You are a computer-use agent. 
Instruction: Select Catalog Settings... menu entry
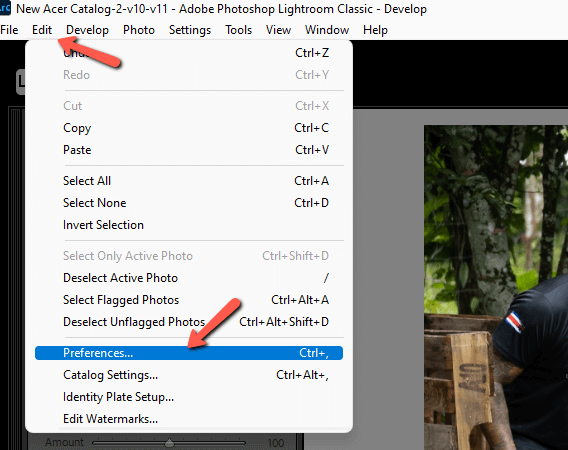tap(189, 375)
